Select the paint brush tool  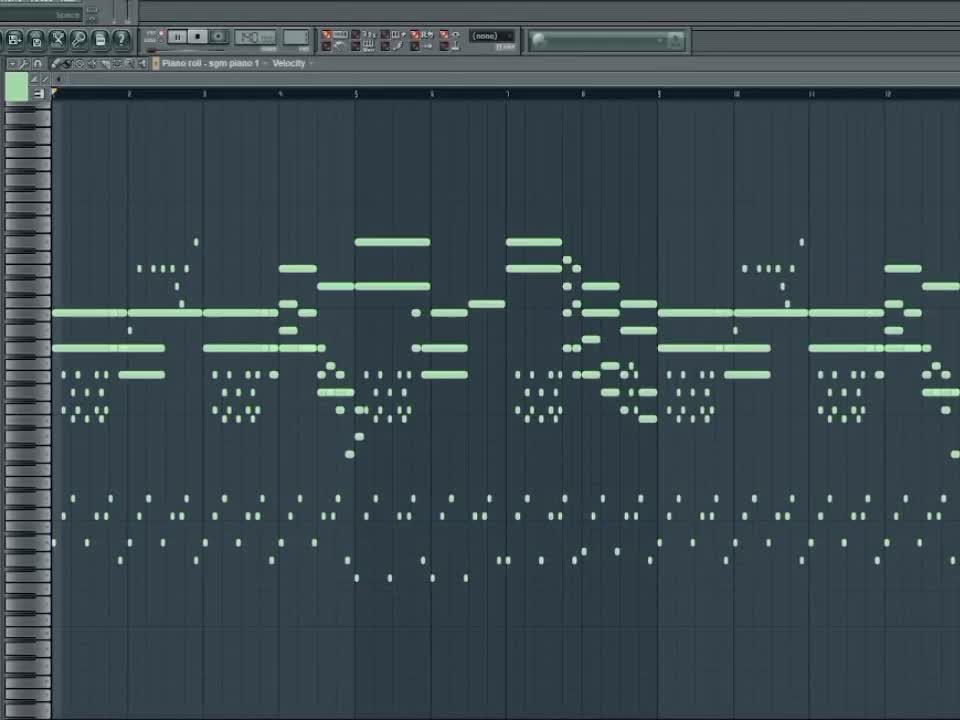(67, 63)
